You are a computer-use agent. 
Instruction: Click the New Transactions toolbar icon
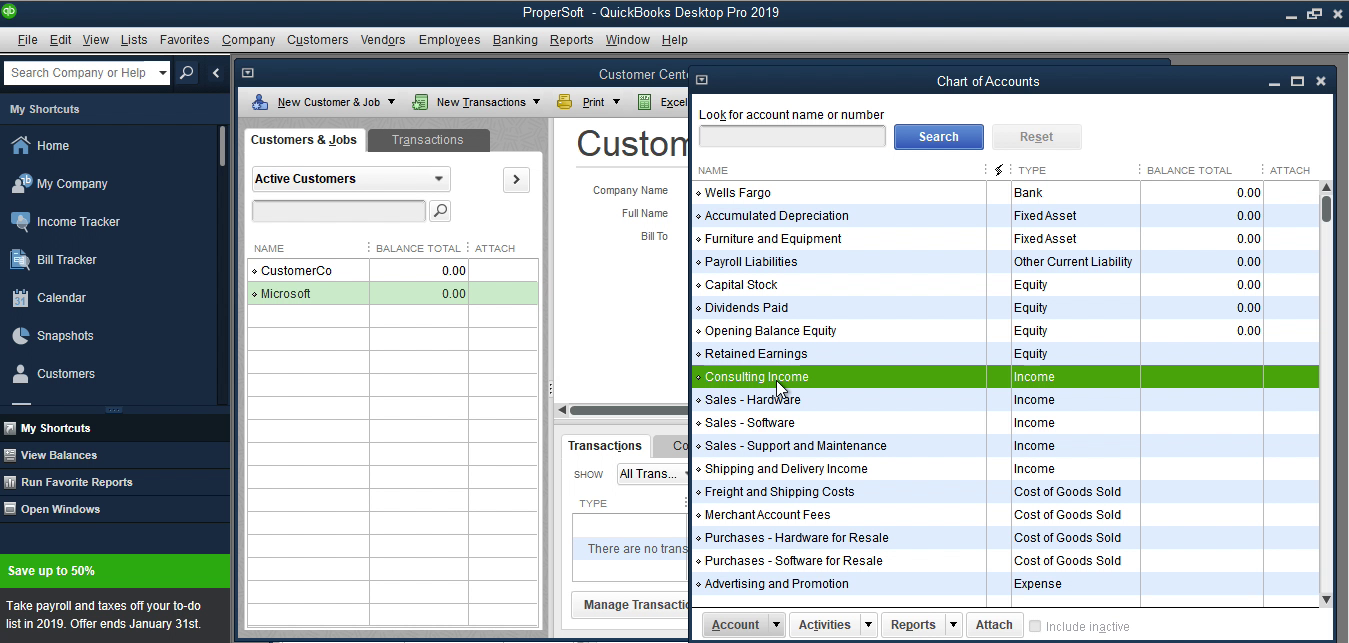420,102
